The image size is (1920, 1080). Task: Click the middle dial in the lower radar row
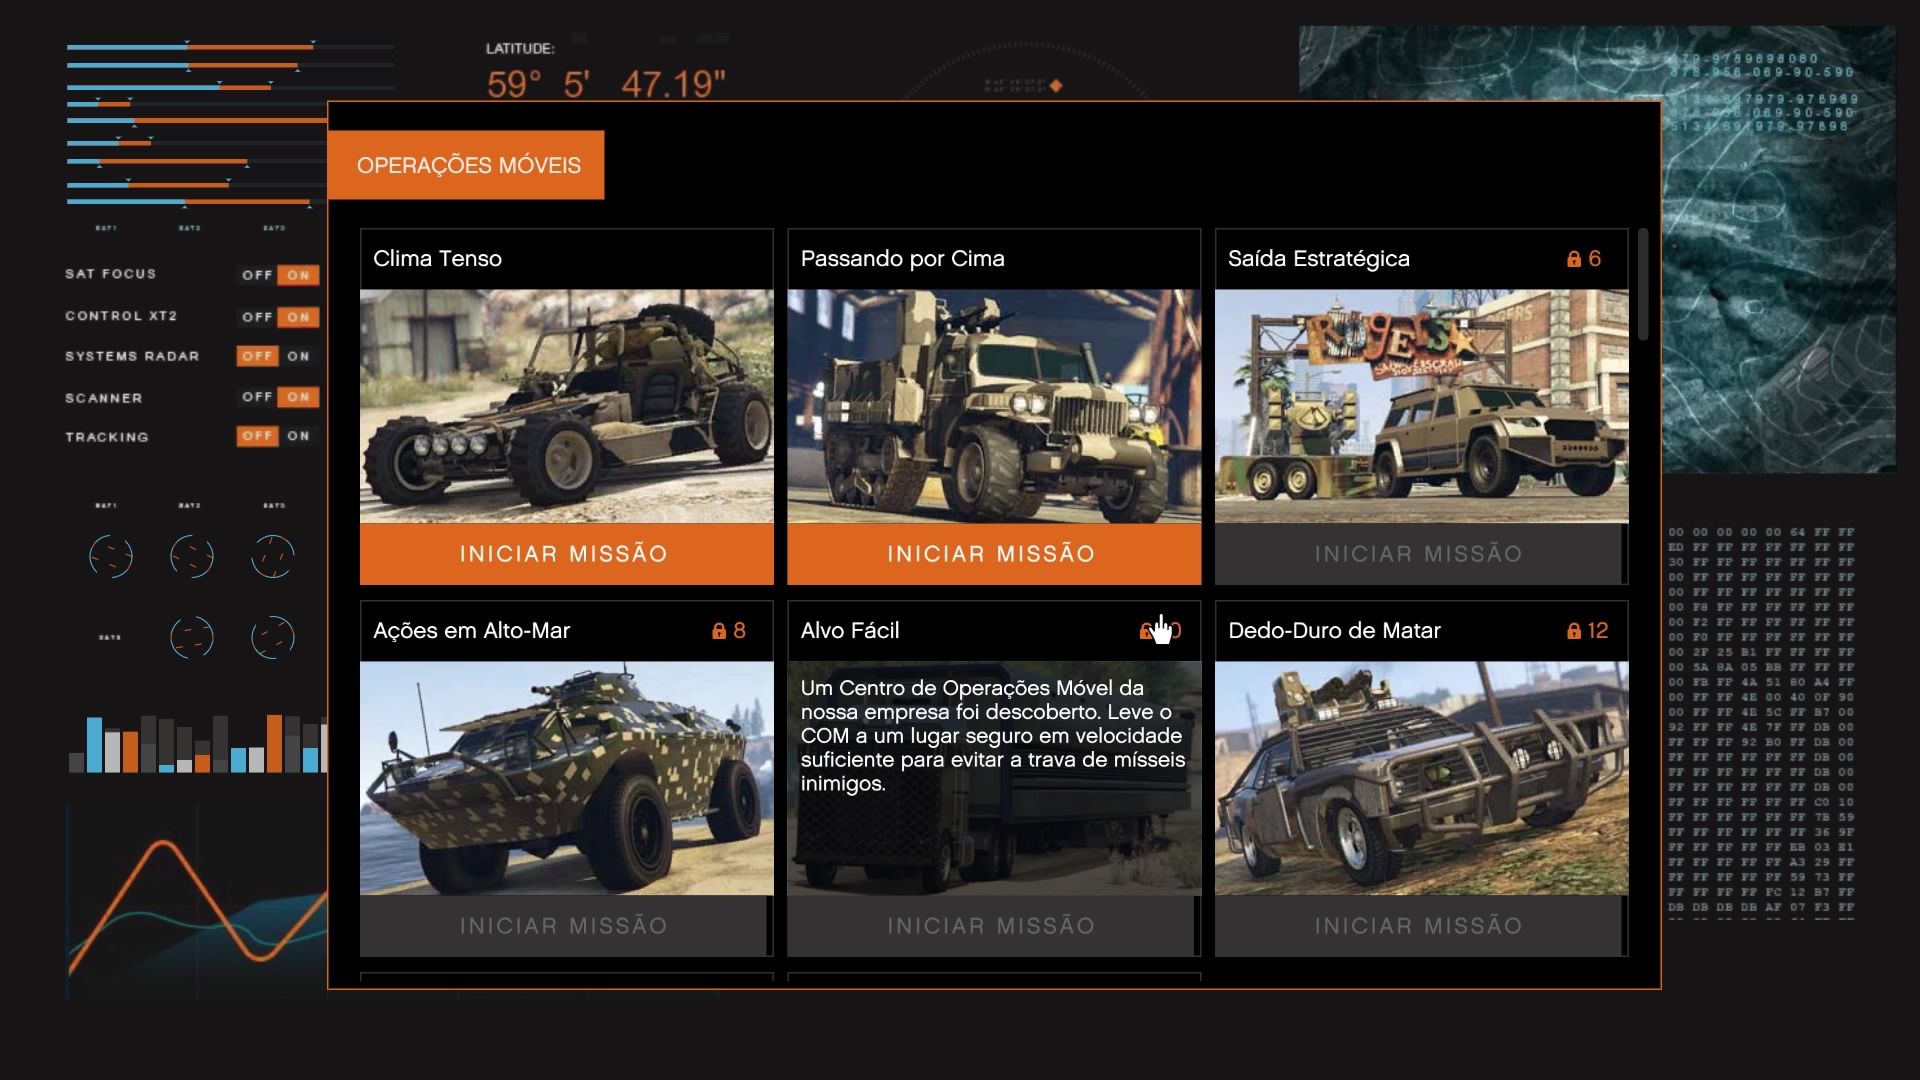[x=192, y=636]
